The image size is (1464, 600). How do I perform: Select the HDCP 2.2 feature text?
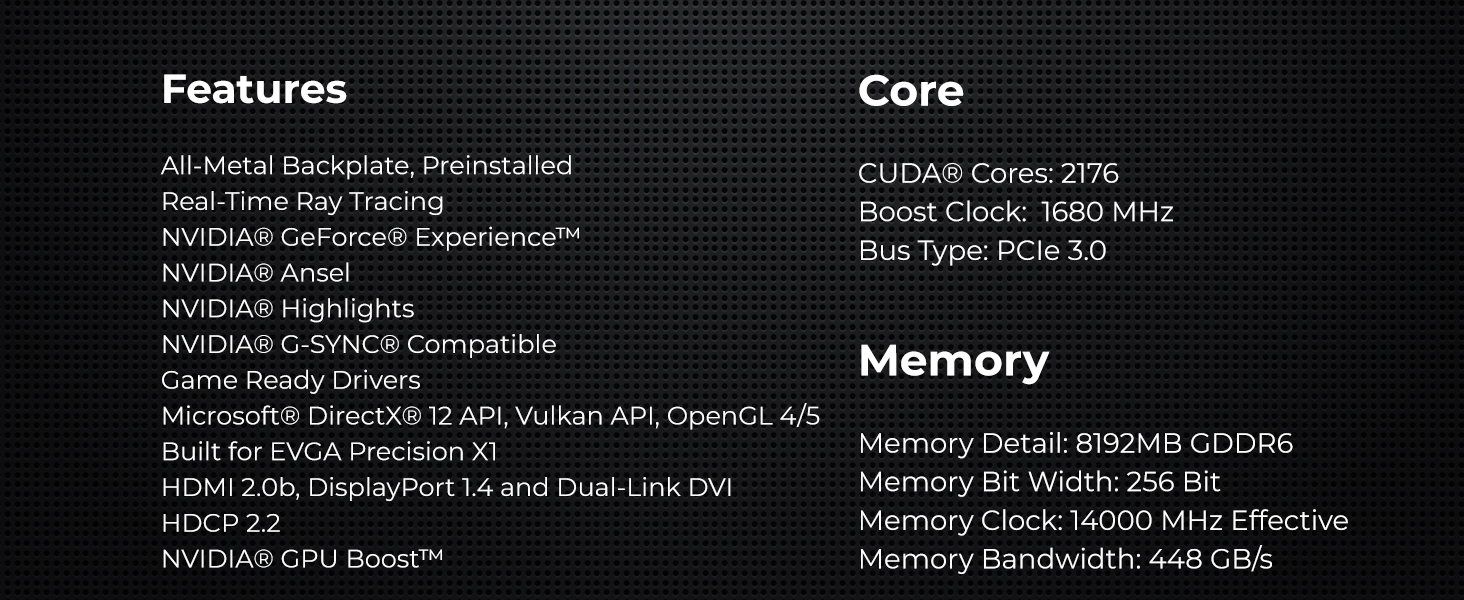pos(220,523)
